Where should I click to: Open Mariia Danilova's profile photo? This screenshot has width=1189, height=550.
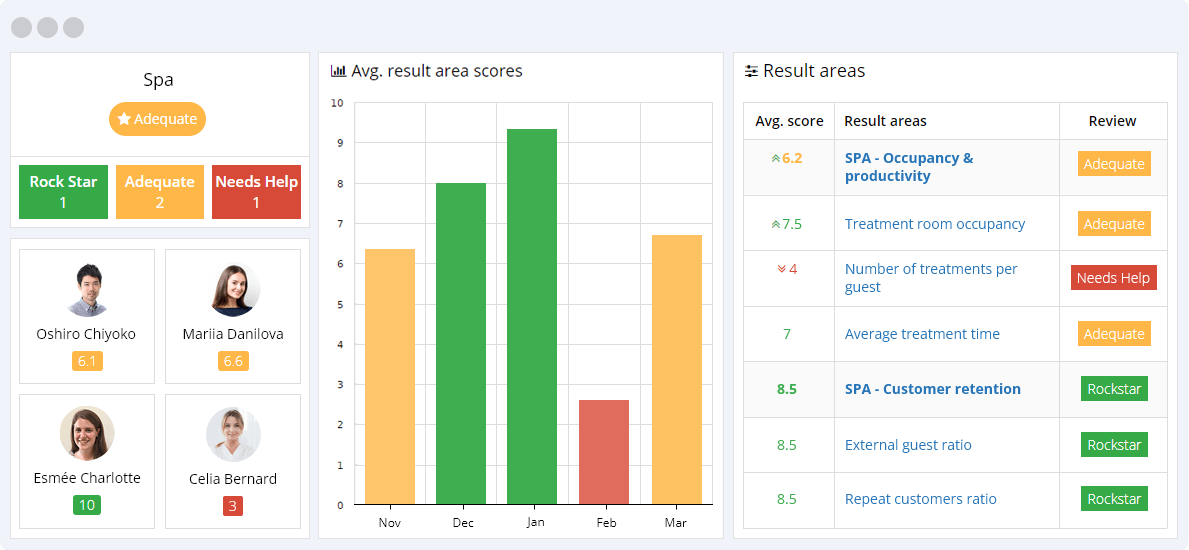click(x=233, y=290)
